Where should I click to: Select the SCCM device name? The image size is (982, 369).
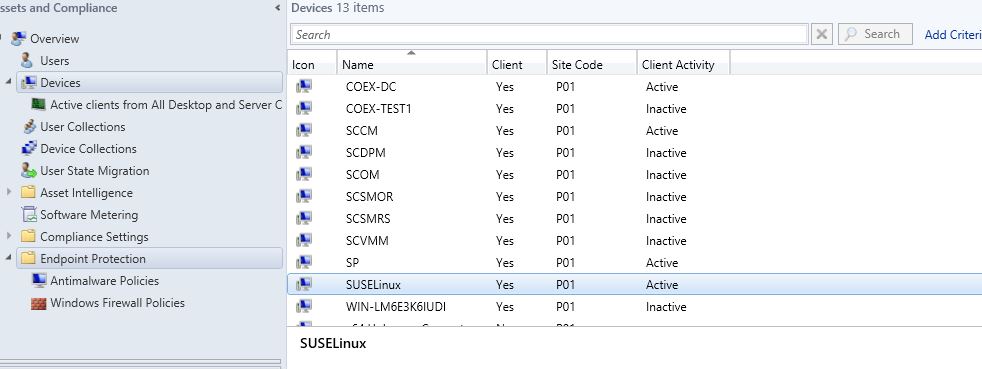pyautogui.click(x=361, y=130)
